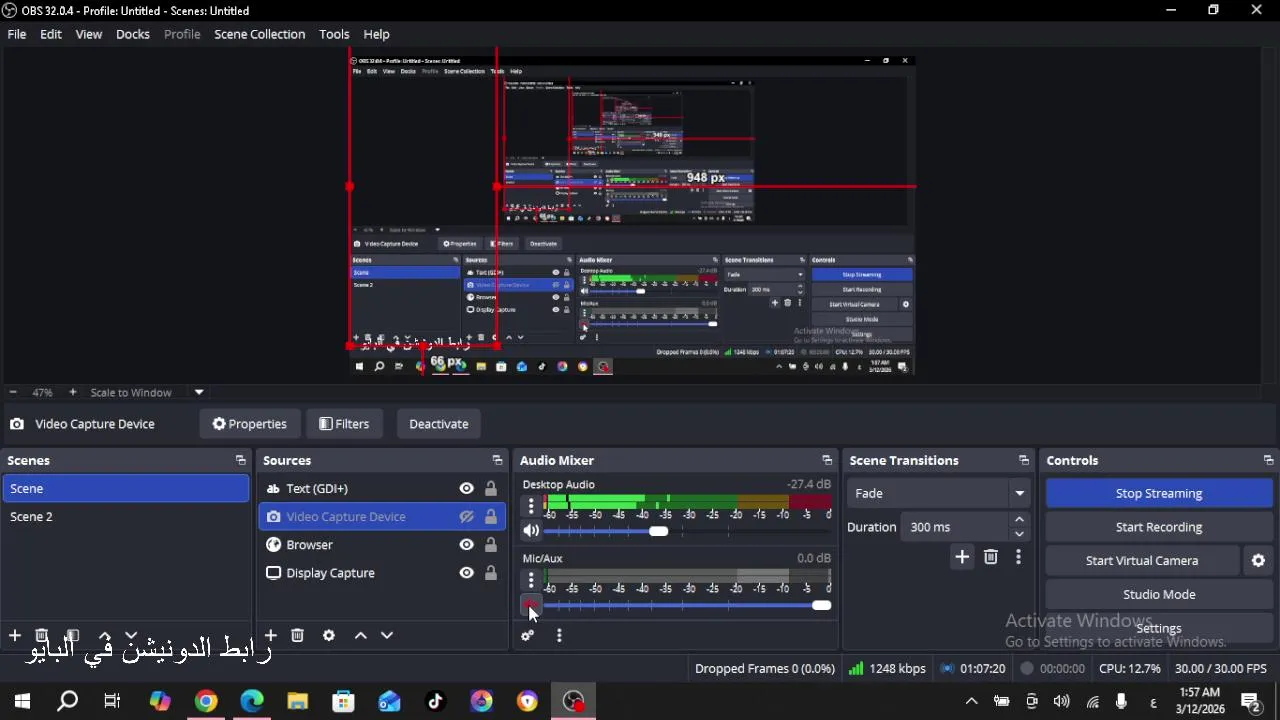The height and width of the screenshot is (720, 1280).
Task: Enable Studio Mode
Action: pyautogui.click(x=1159, y=595)
